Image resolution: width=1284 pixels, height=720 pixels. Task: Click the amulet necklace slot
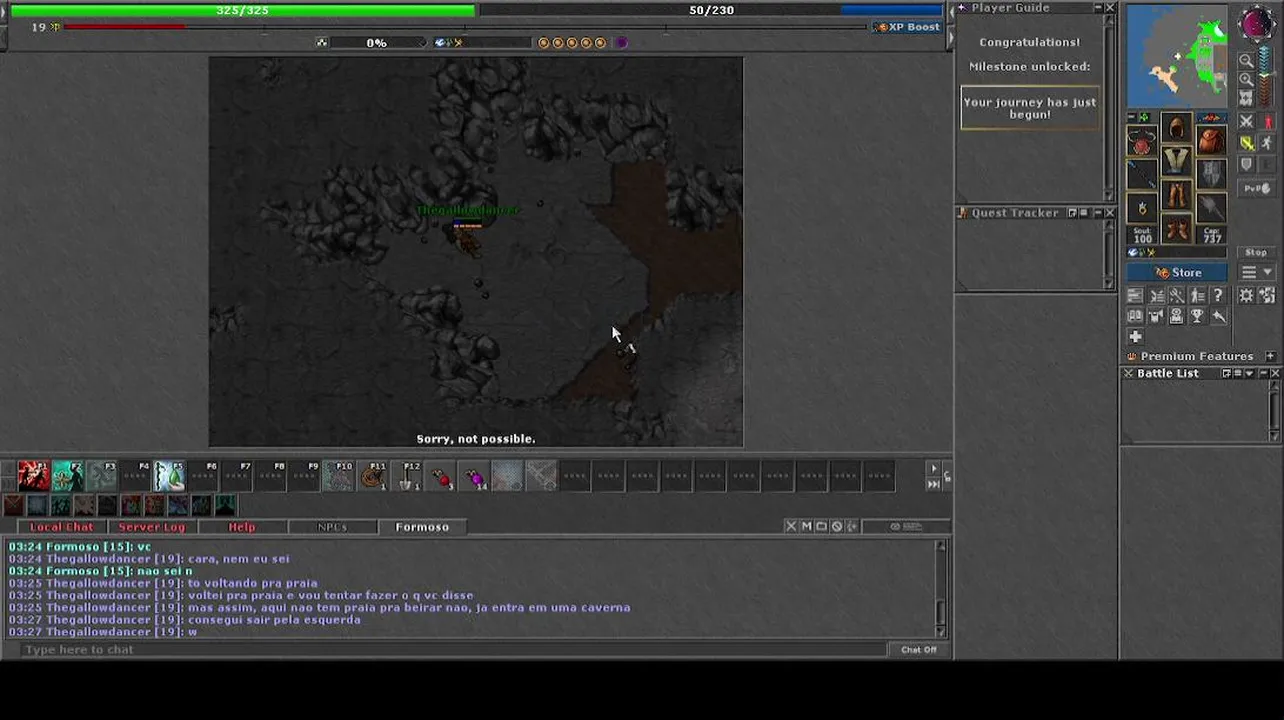1142,141
